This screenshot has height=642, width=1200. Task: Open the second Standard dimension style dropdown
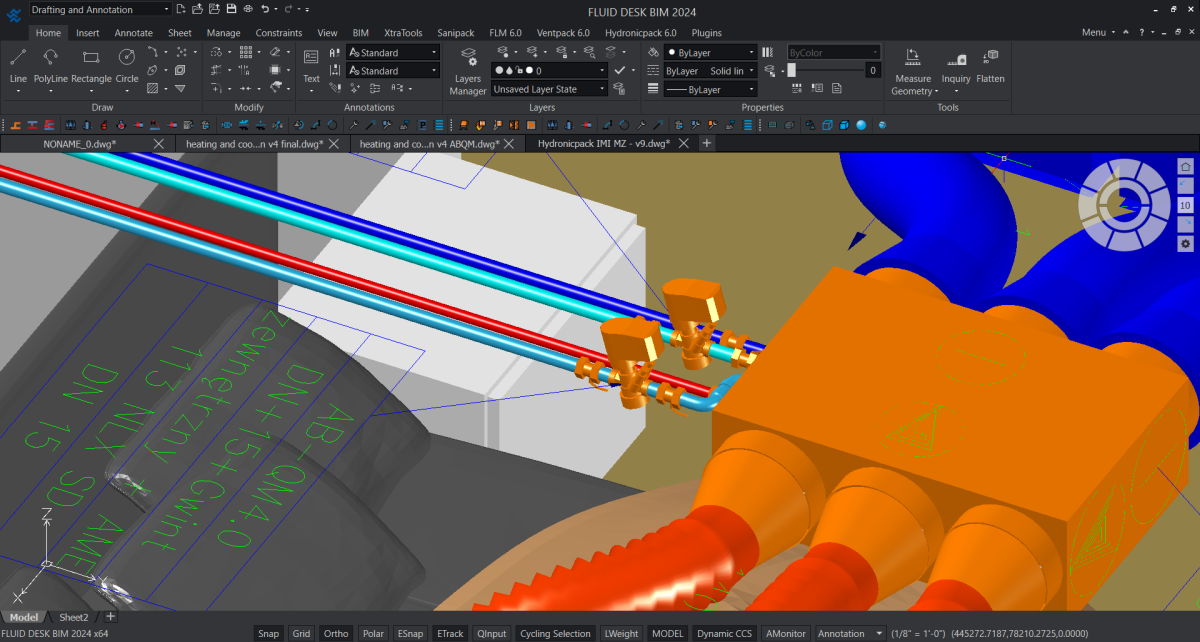(393, 71)
